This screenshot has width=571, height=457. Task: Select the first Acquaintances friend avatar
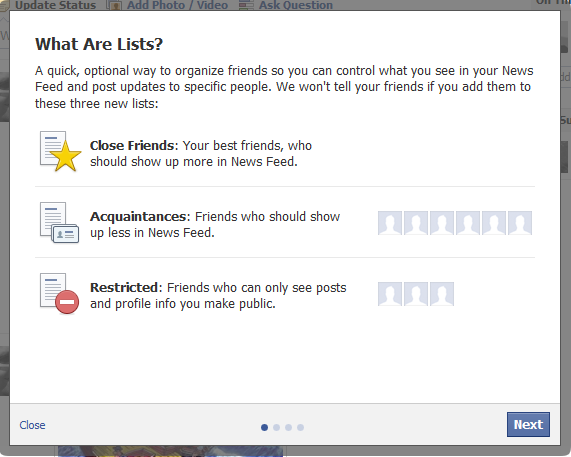pyautogui.click(x=390, y=223)
